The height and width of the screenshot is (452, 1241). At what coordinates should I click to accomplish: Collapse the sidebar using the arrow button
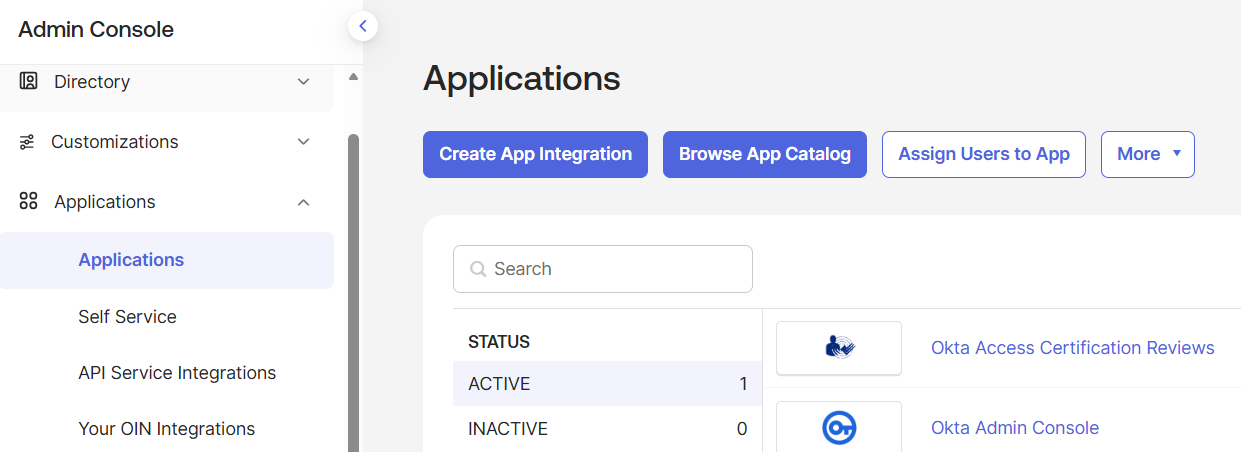(x=363, y=27)
